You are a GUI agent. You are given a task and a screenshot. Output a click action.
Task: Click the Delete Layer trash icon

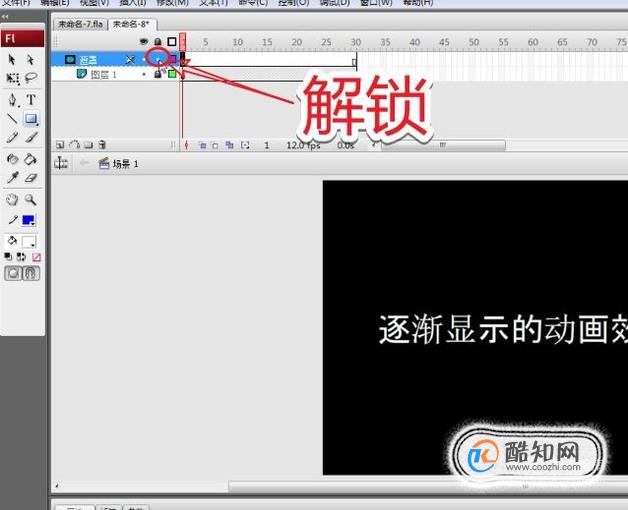[103, 145]
